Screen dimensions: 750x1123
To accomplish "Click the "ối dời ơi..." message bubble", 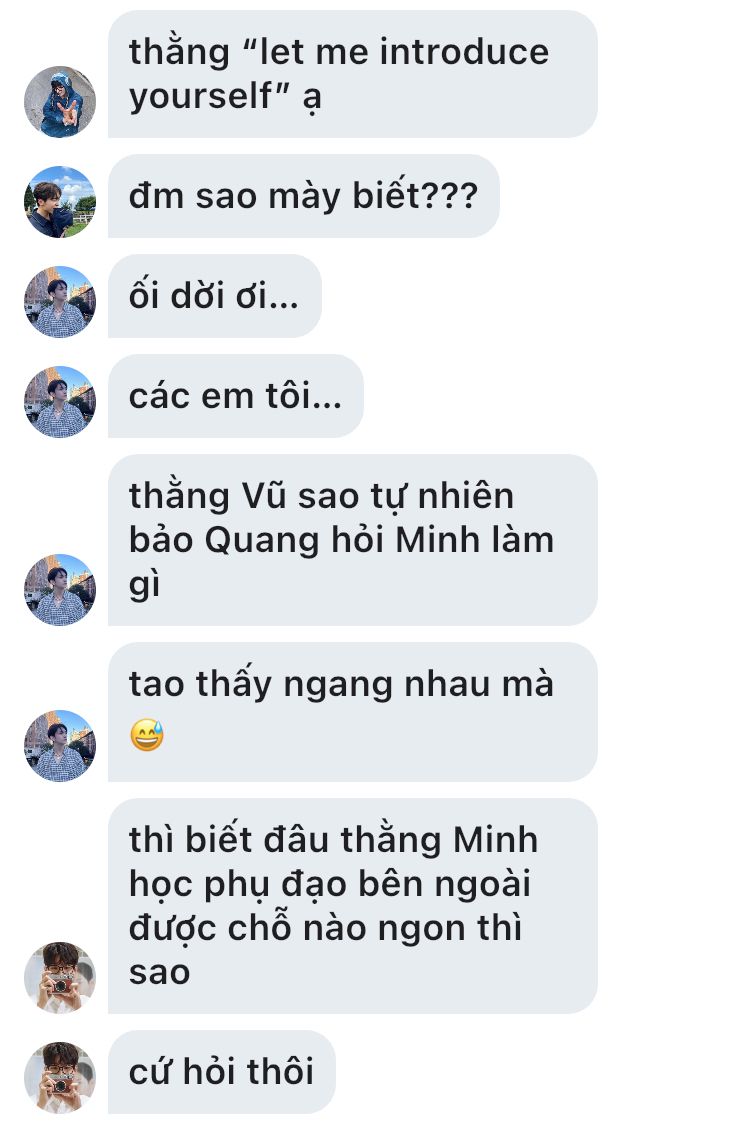I will (x=215, y=296).
